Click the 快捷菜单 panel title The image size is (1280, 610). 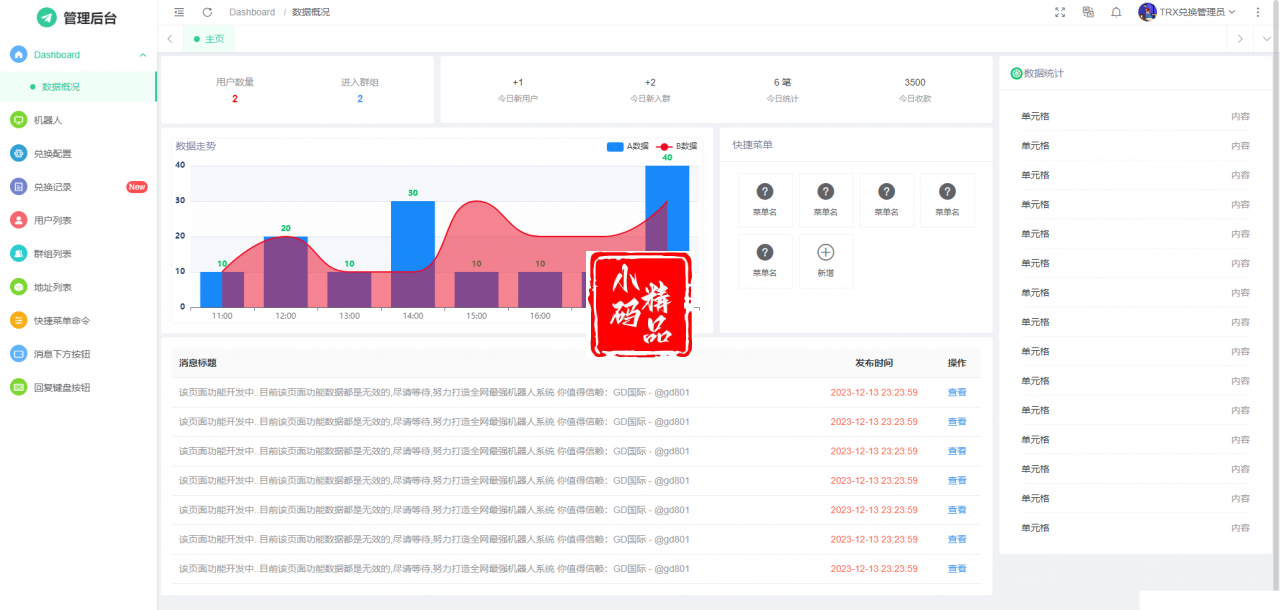click(752, 145)
